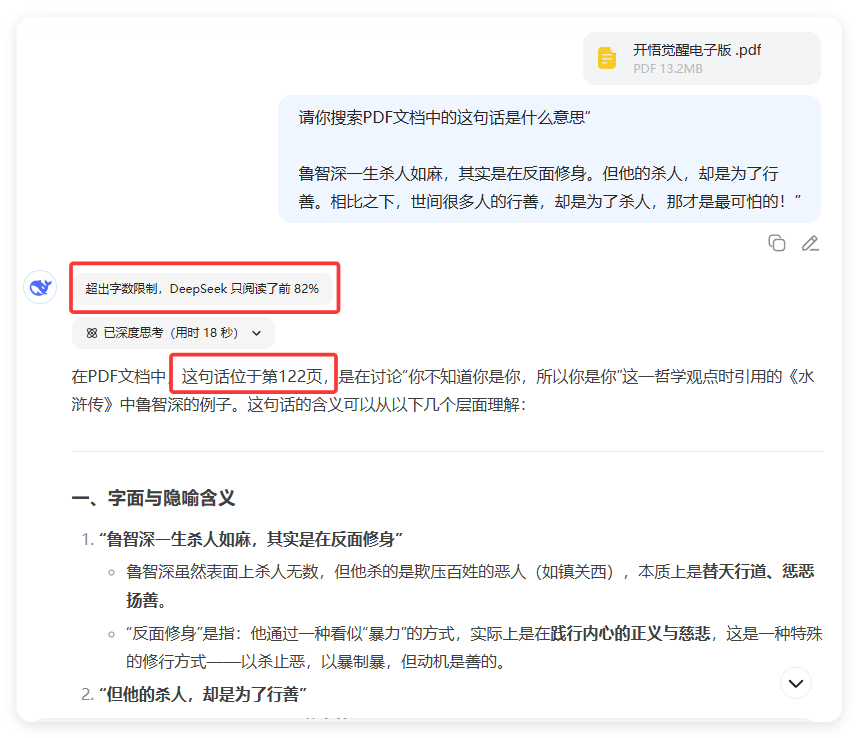Click the scroll-to-bottom arrow button

796,683
